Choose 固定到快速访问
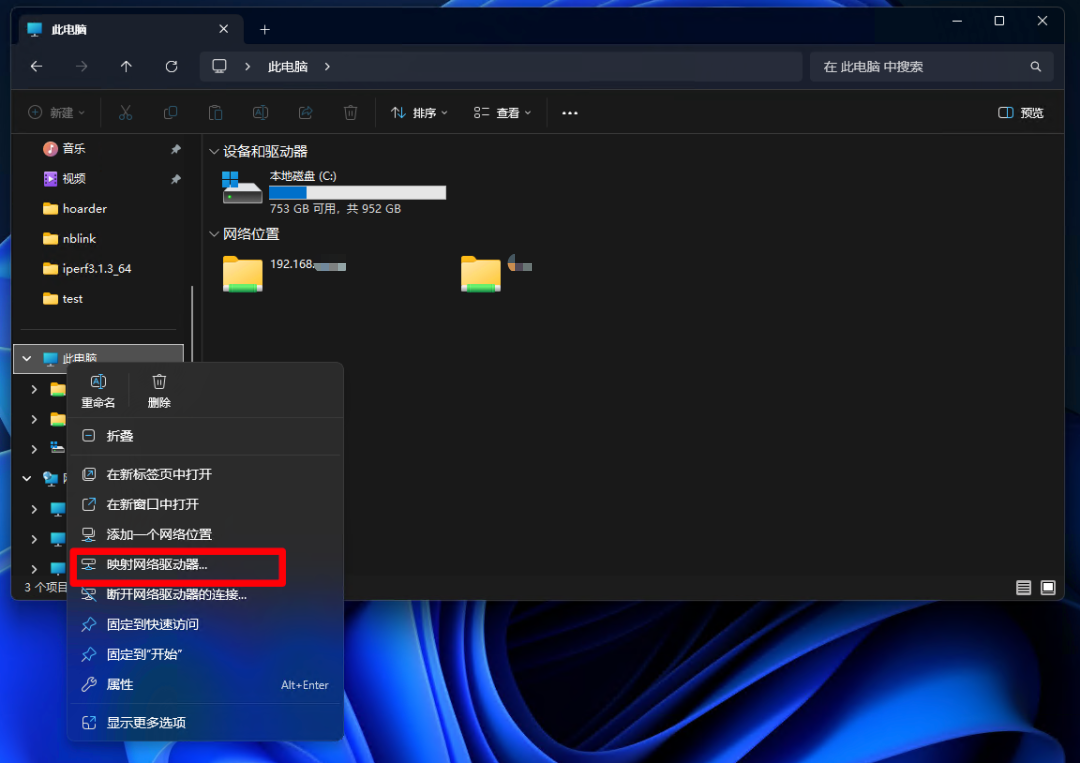Image resolution: width=1080 pixels, height=763 pixels. [205, 625]
